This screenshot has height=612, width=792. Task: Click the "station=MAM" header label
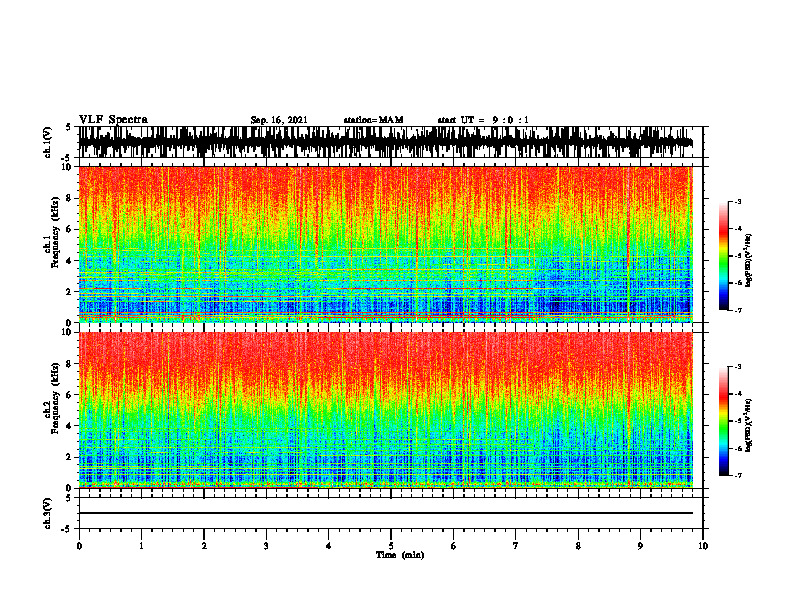pyautogui.click(x=373, y=120)
